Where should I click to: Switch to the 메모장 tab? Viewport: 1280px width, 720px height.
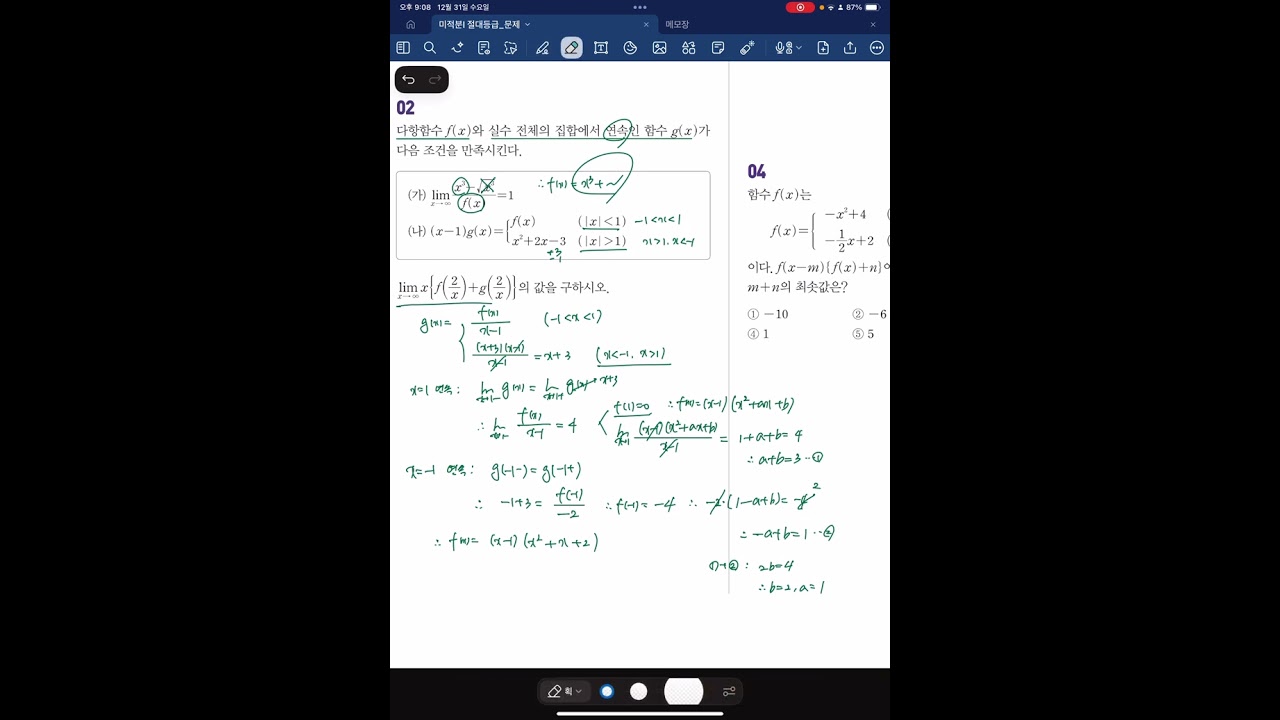coord(678,24)
